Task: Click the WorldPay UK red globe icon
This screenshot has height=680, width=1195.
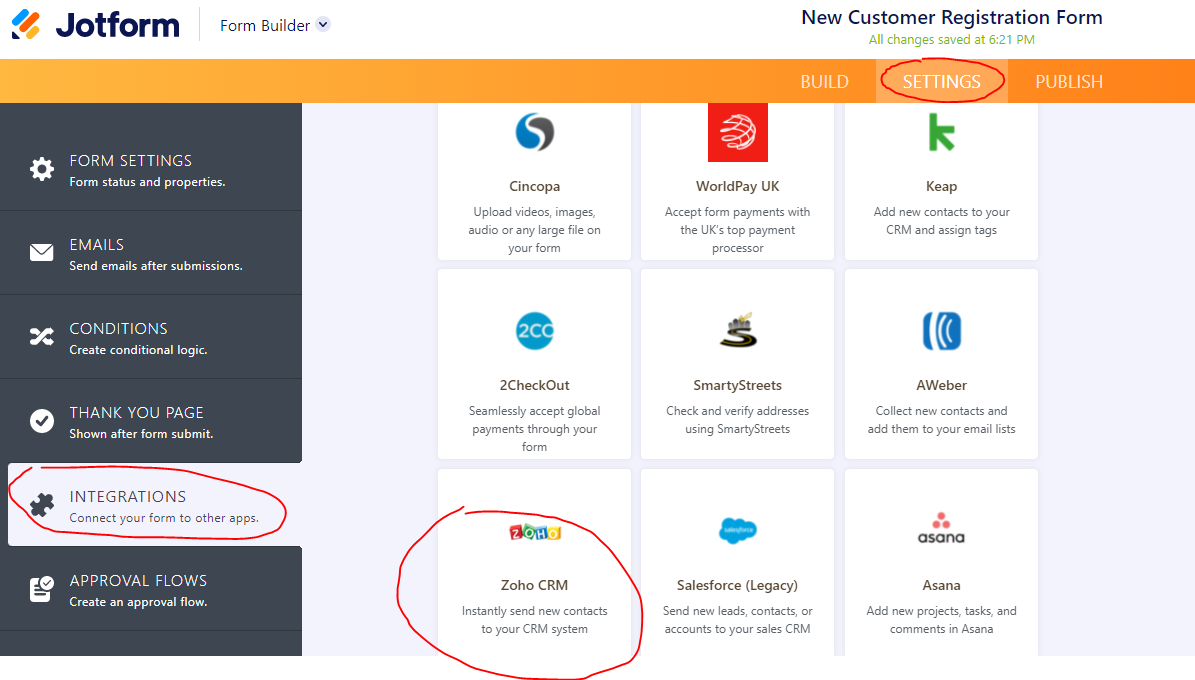Action: point(738,132)
